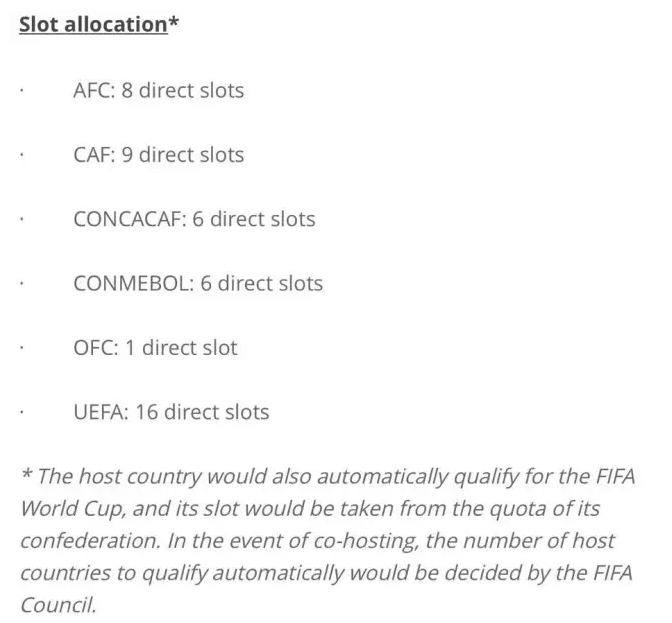Click the bullet dot beside the CONCACAF entry

pos(21,219)
